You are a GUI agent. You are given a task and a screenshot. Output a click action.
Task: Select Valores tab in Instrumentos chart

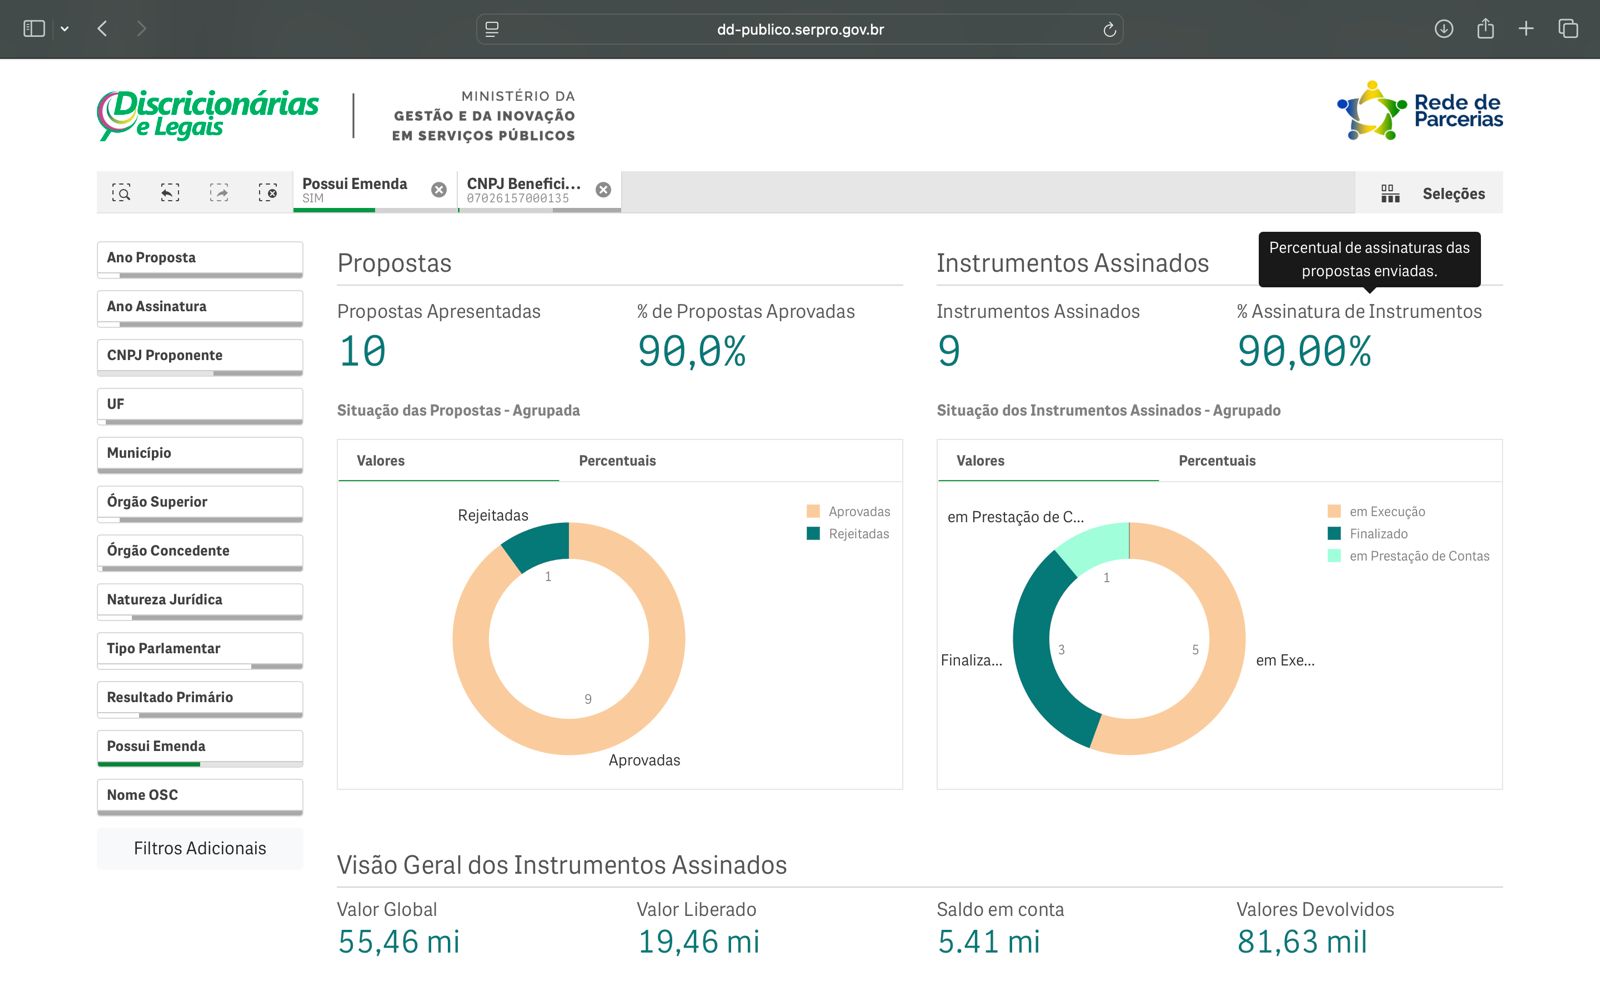click(980, 461)
